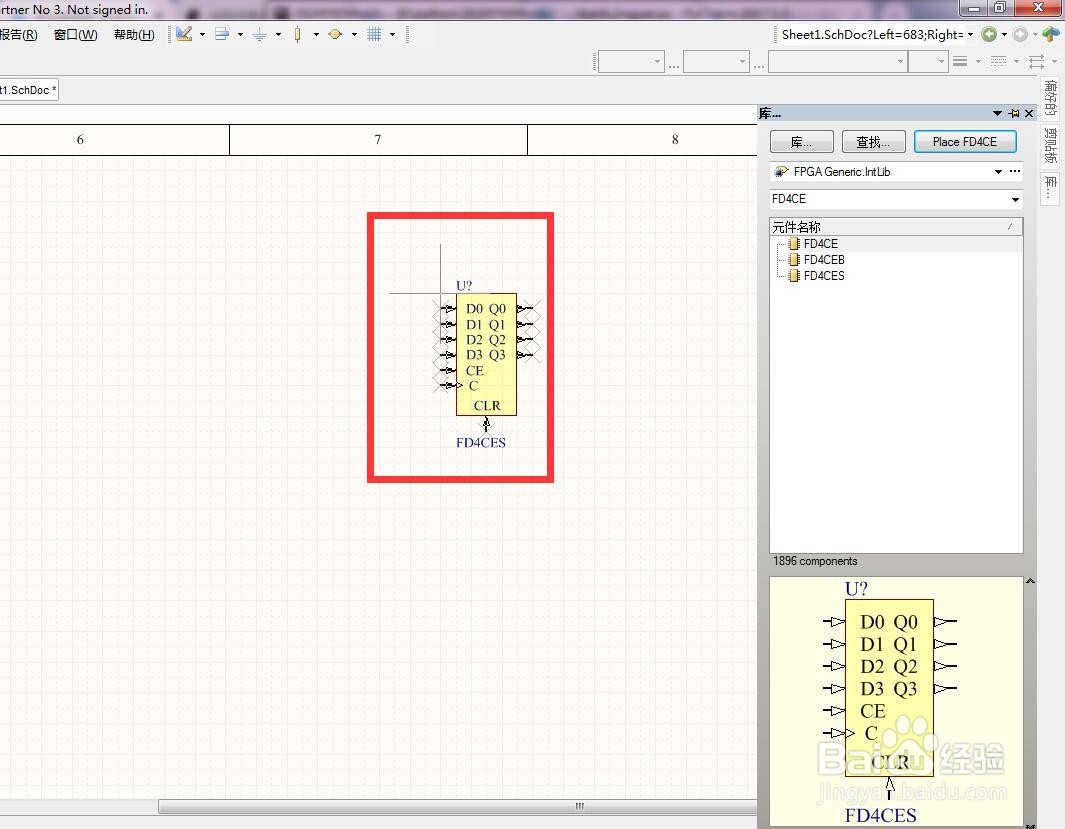Open the 剪贴板 side tab
Image resolution: width=1065 pixels, height=829 pixels.
[x=1050, y=145]
